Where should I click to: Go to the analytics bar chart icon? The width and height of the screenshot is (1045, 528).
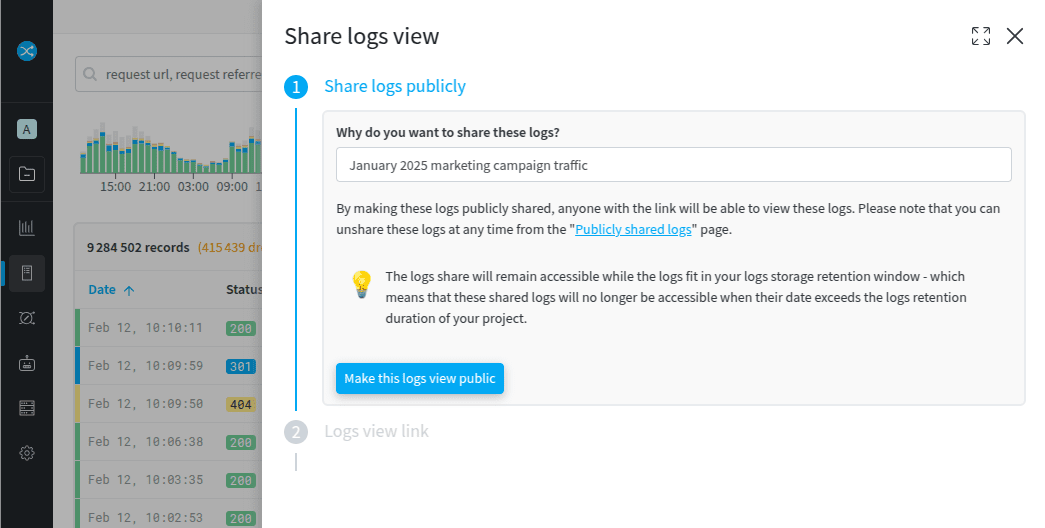[x=27, y=227]
